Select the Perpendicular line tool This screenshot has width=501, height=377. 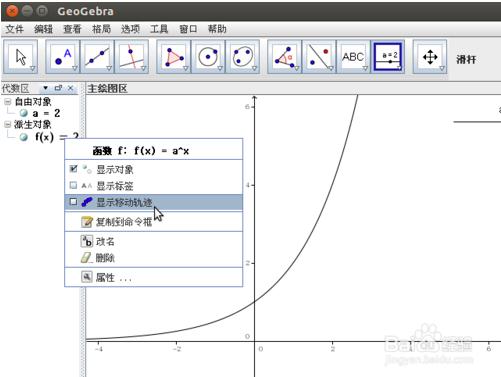point(131,57)
